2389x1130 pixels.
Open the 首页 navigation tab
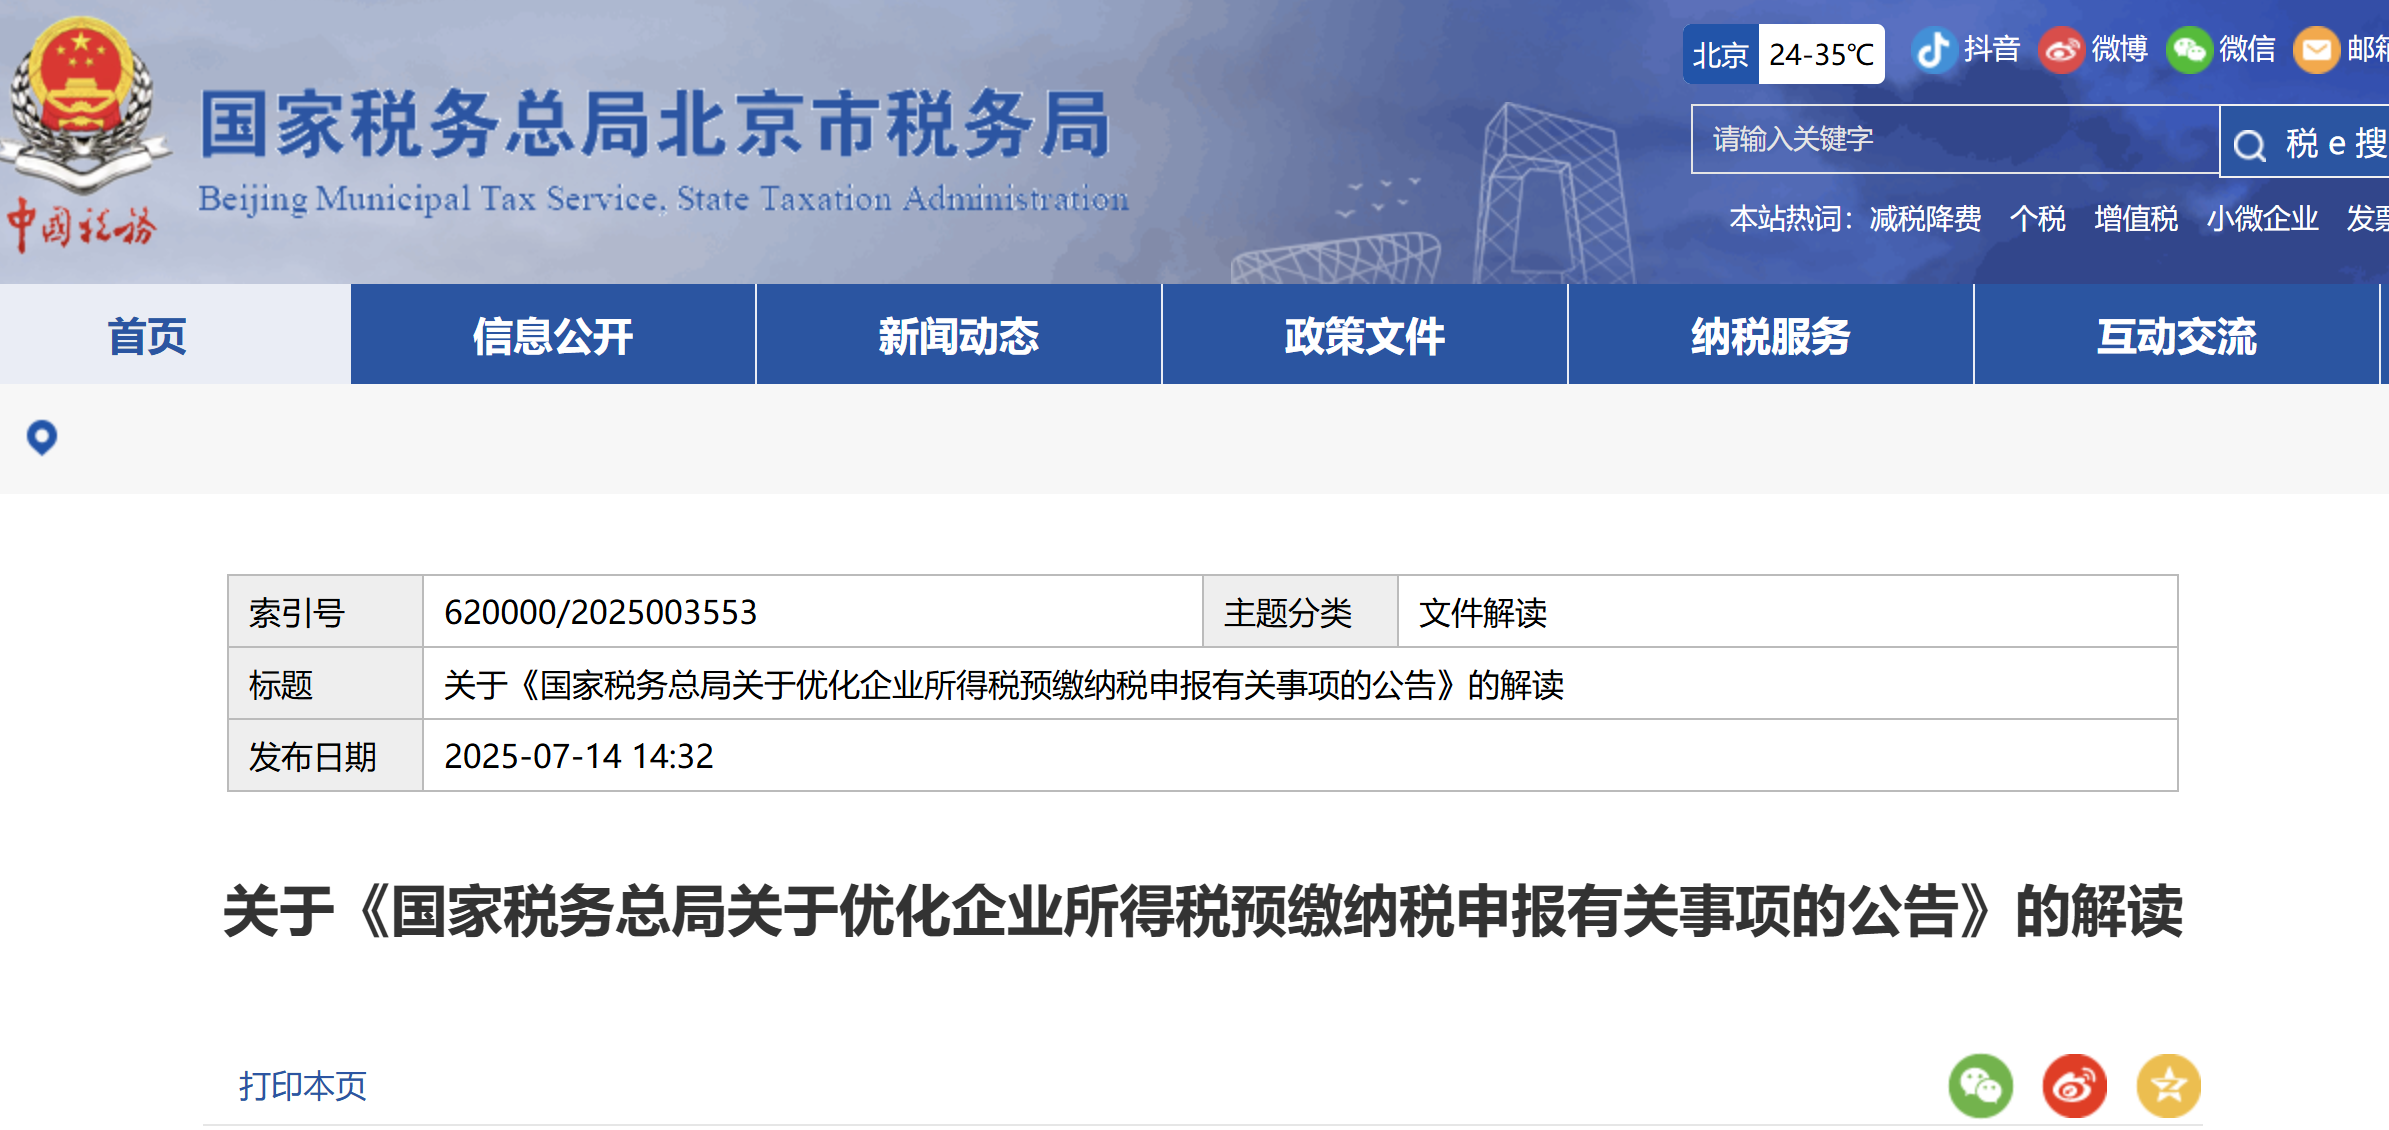[147, 336]
